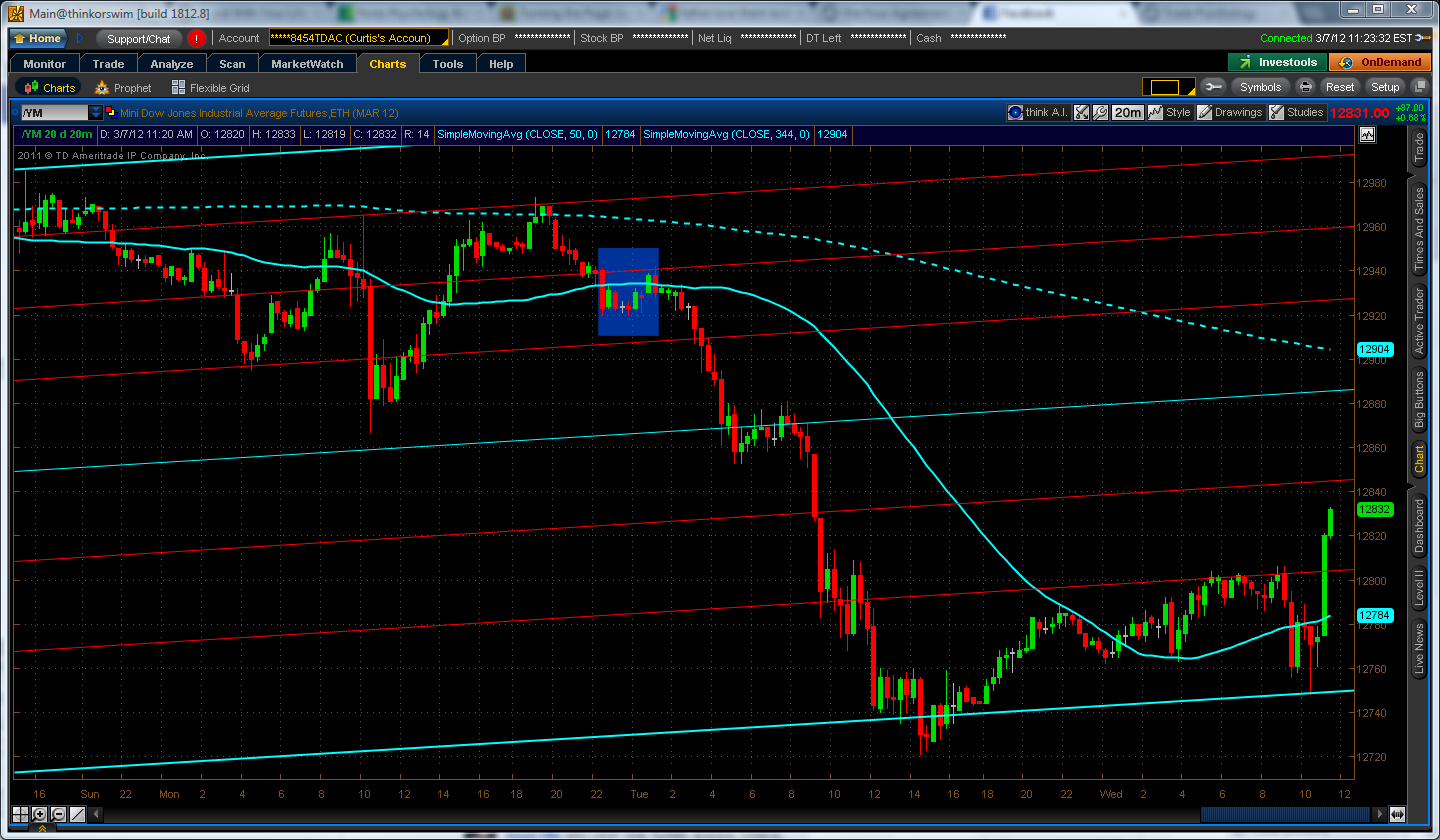Open the yellow-outlined grid layout dropdown
Viewport: 1440px width, 840px height.
click(1169, 87)
